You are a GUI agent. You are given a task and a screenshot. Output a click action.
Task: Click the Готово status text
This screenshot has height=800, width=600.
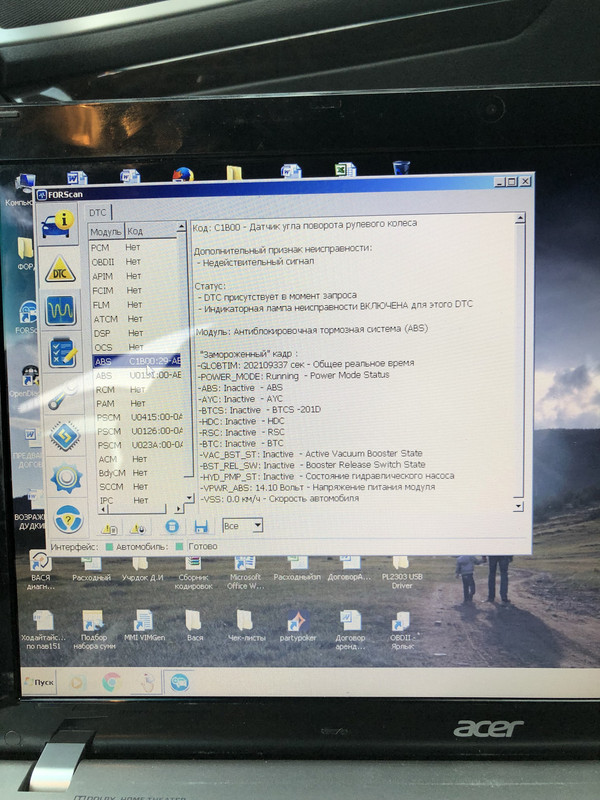(x=203, y=546)
